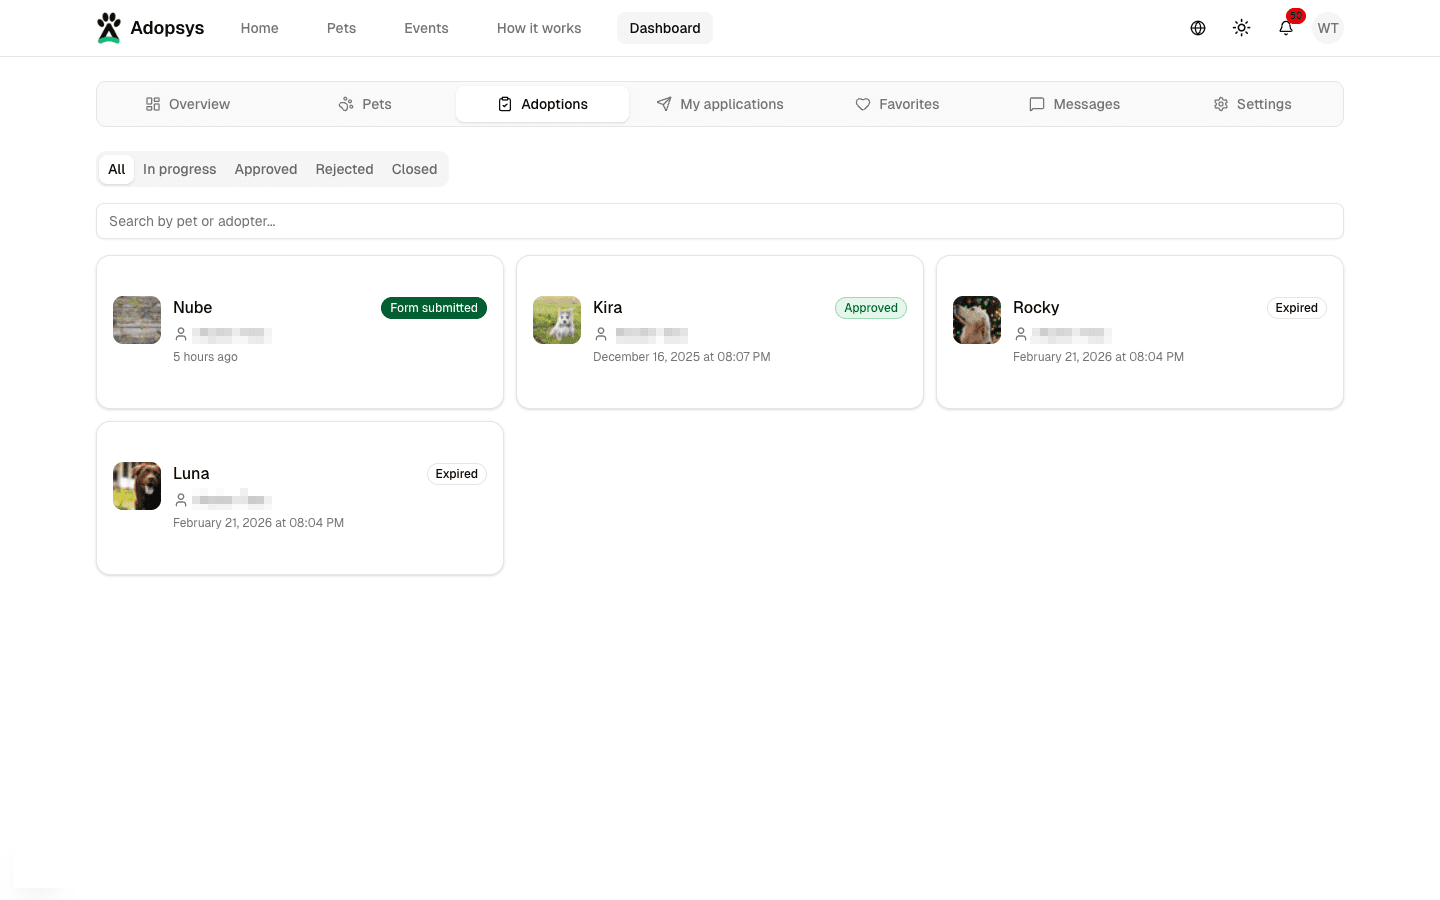Image resolution: width=1440 pixels, height=900 pixels.
Task: Open the Favorites tab
Action: (897, 104)
